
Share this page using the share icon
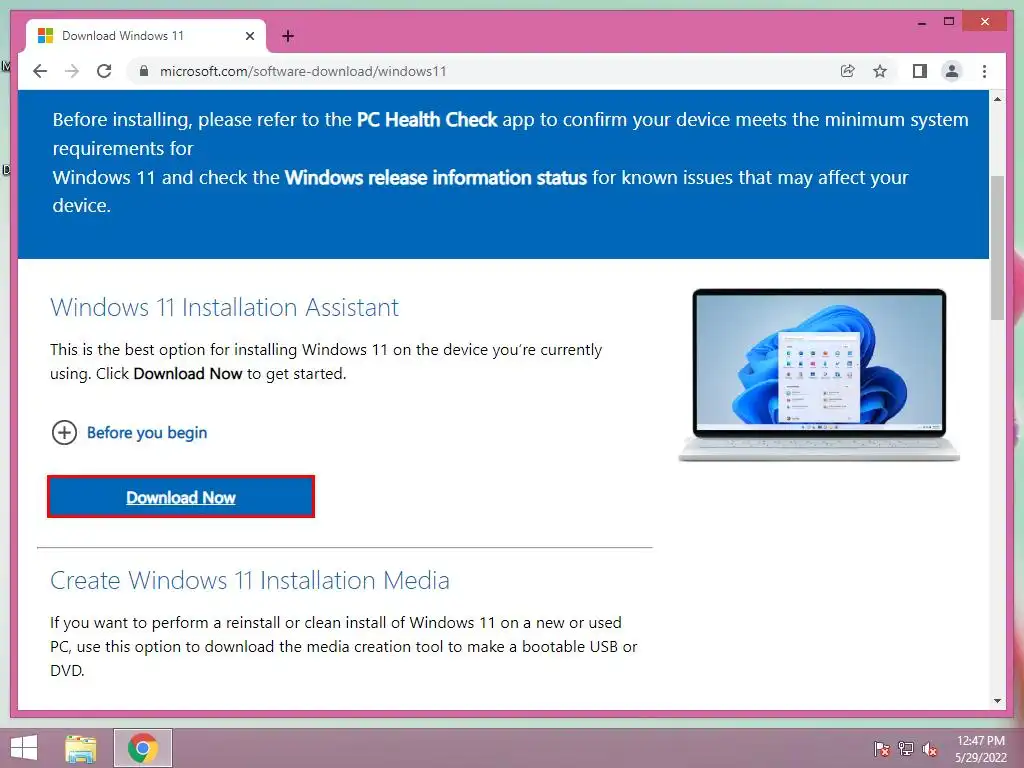click(848, 71)
